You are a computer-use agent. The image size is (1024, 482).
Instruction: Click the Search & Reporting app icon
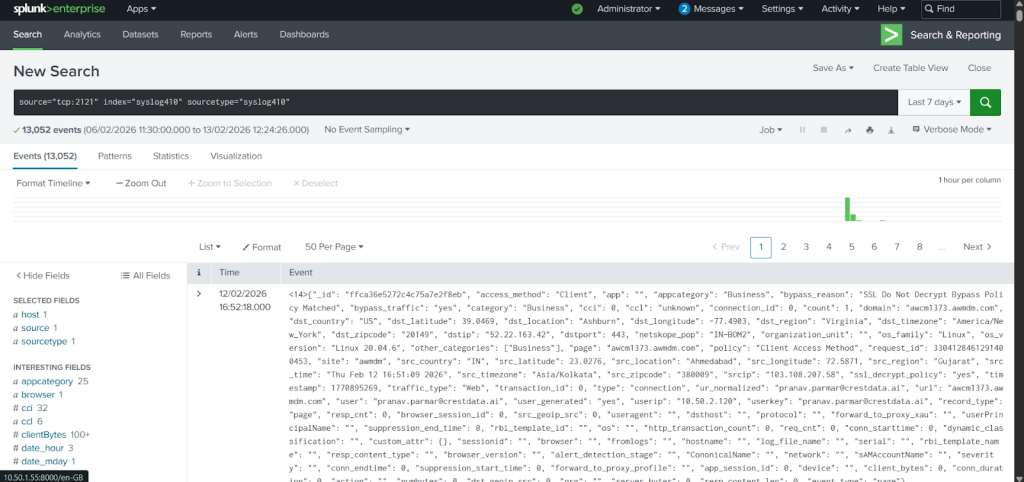891,35
